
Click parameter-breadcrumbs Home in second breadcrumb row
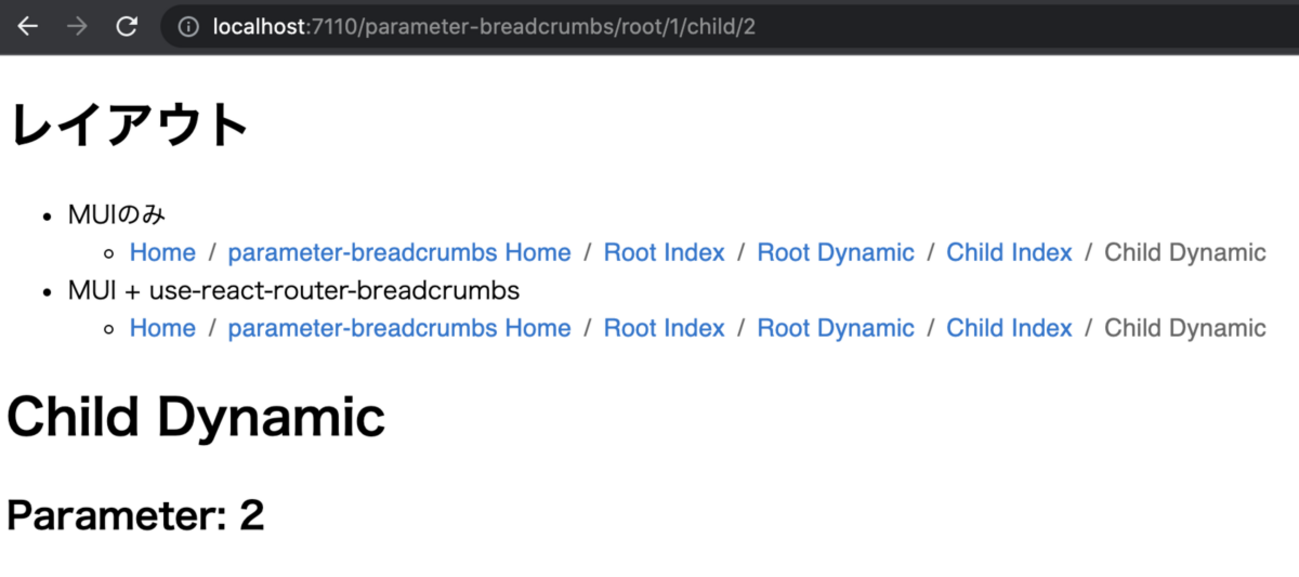tap(399, 328)
